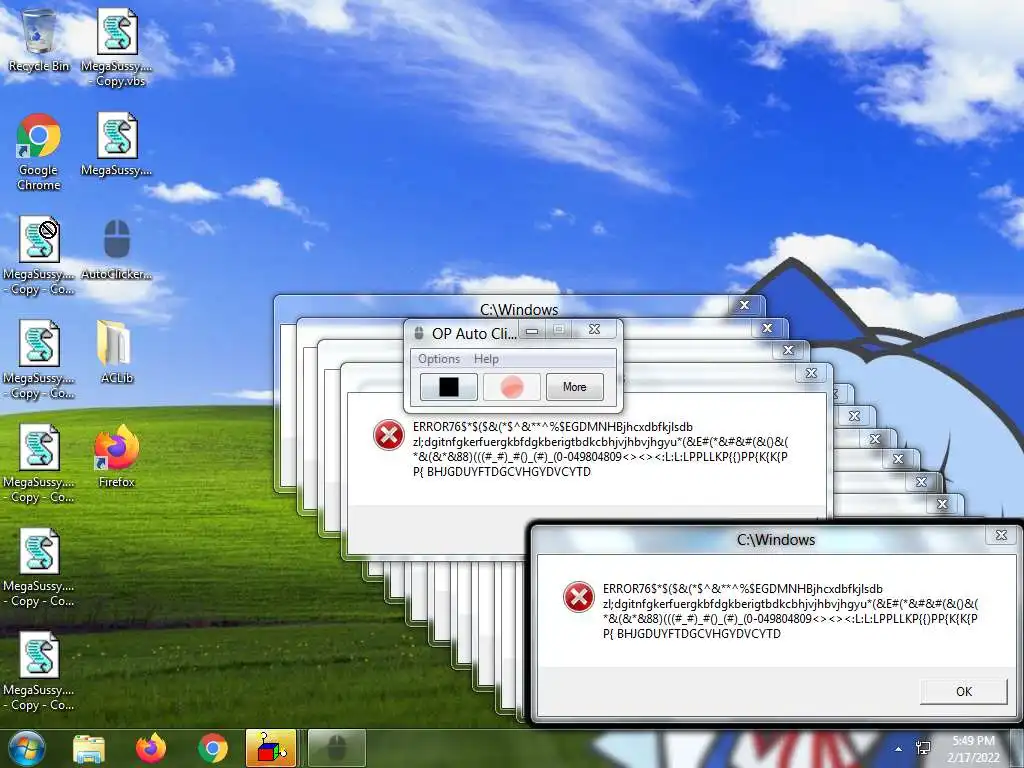Select the AutoClicker desktop icon
The image size is (1024, 768).
[117, 248]
